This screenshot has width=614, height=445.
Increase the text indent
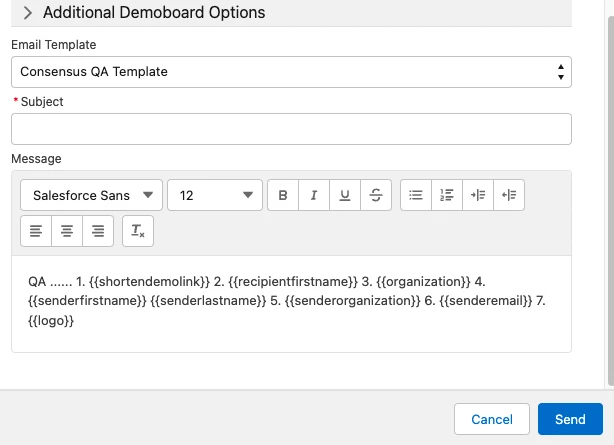click(x=478, y=195)
